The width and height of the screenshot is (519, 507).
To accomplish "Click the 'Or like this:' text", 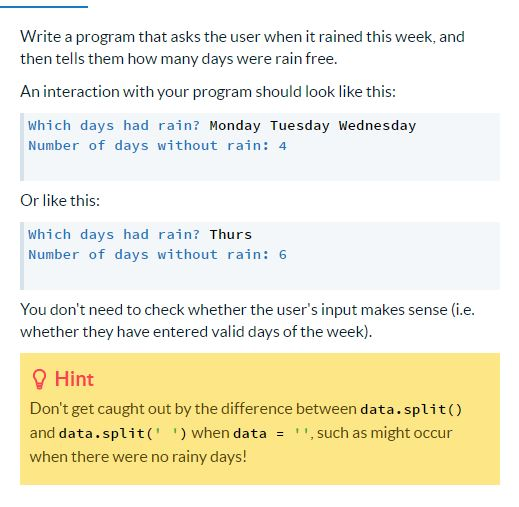I will [x=60, y=201].
